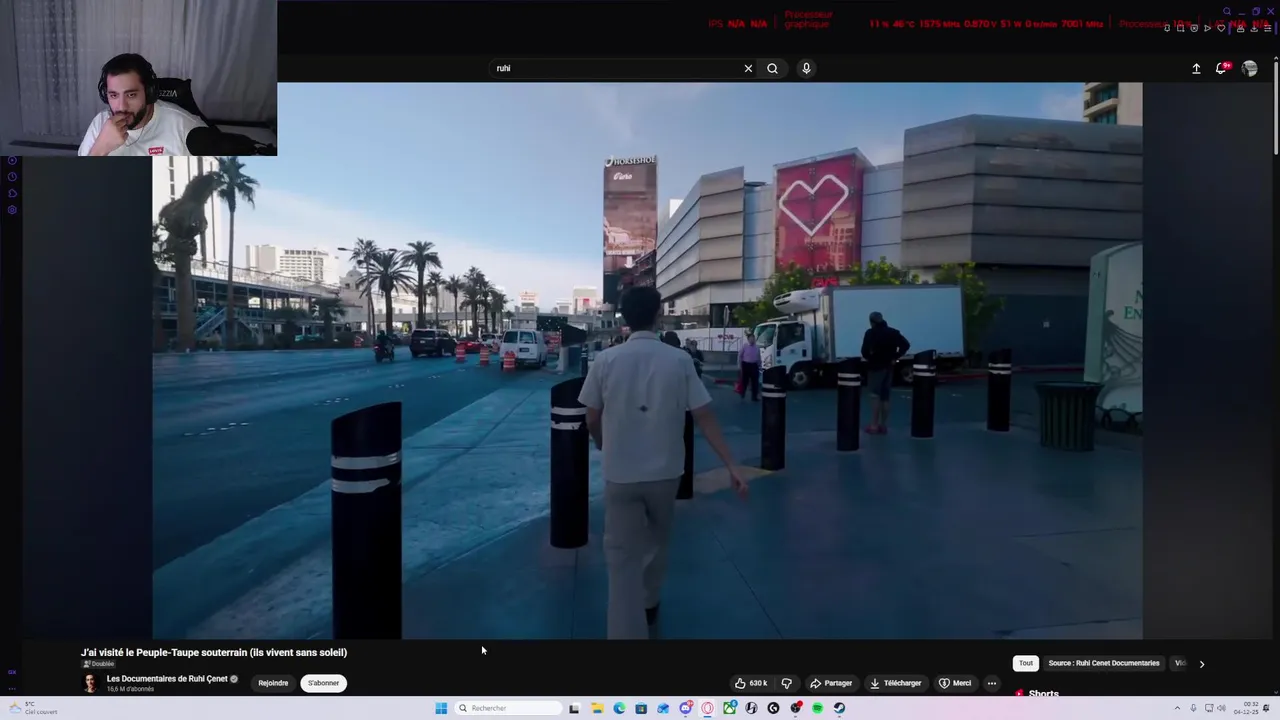Open Les Documentaires de Ruhi Çenet channel
Image resolution: width=1280 pixels, height=720 pixels.
(x=167, y=679)
